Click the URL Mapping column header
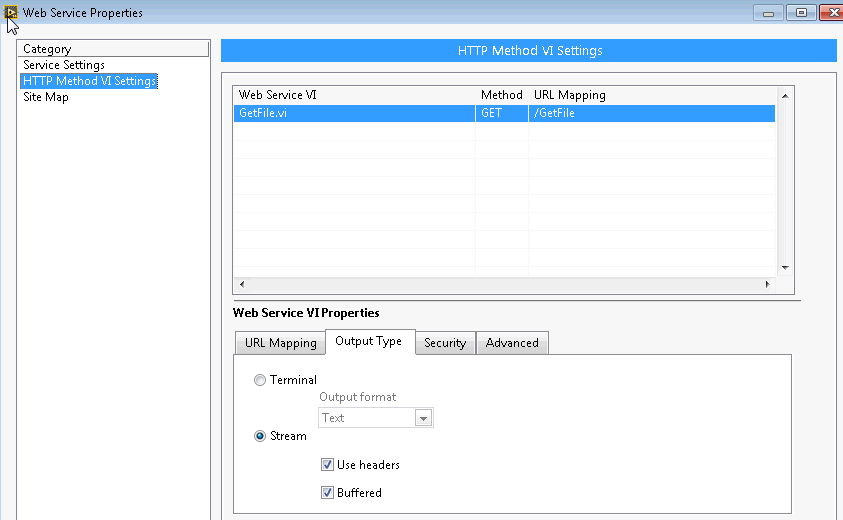The image size is (843, 520). point(569,95)
